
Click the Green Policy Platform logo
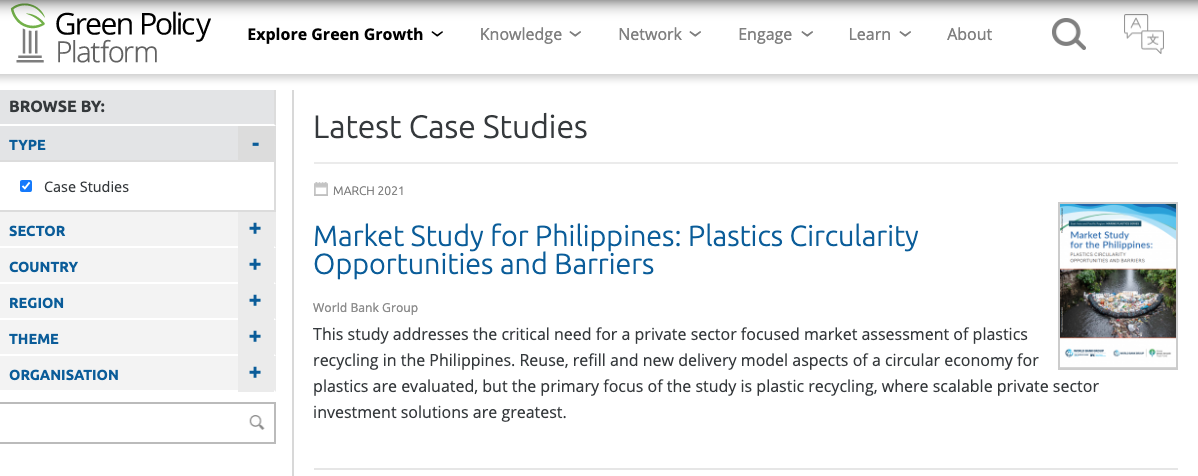pyautogui.click(x=110, y=34)
